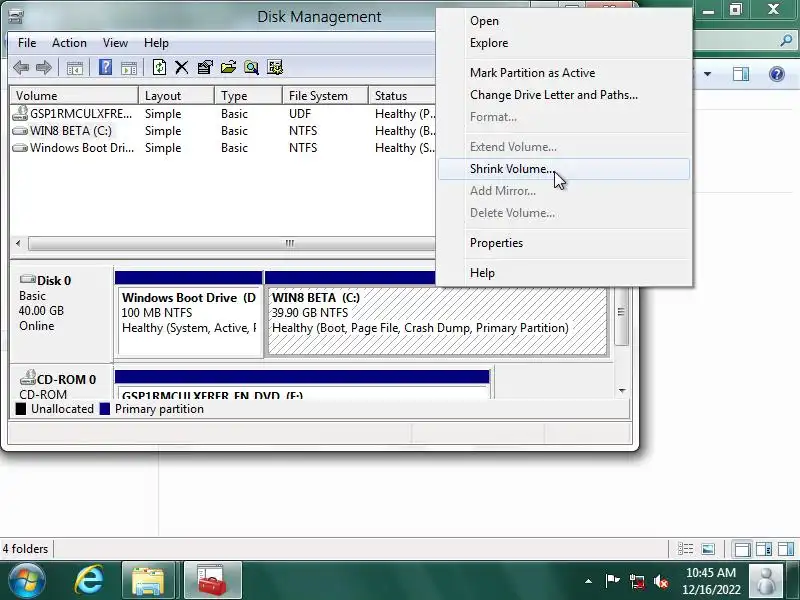The width and height of the screenshot is (800, 600).
Task: Click the down arrow of the disk pane scrollbar
Action: 622,390
